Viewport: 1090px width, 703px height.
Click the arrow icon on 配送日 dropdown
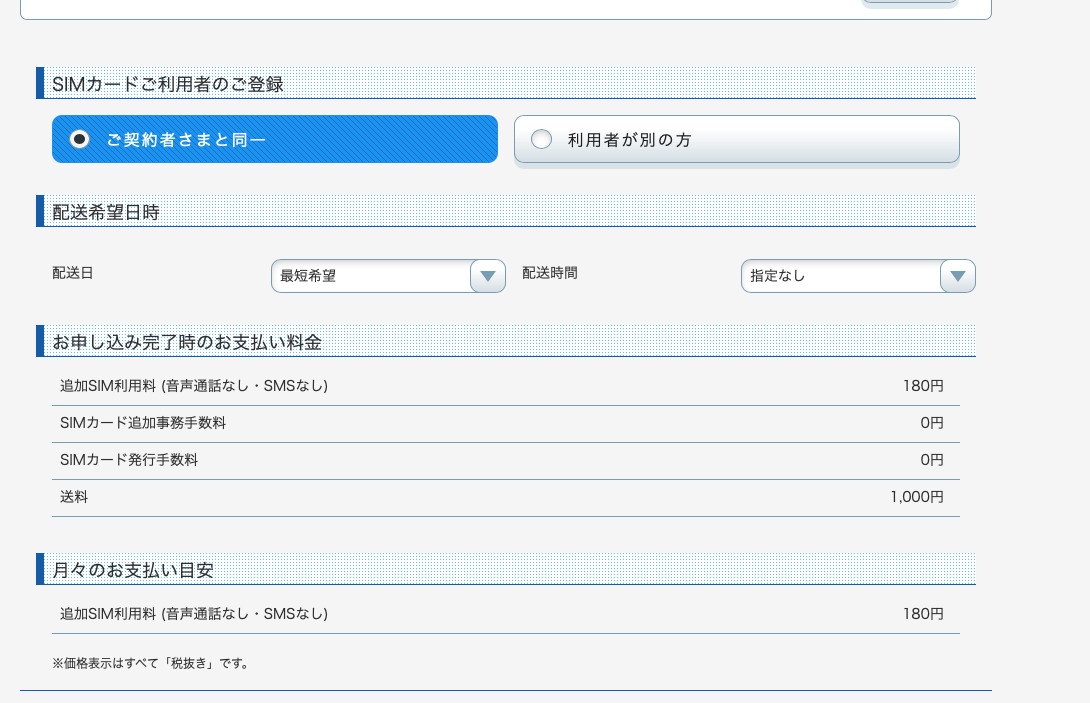point(487,276)
